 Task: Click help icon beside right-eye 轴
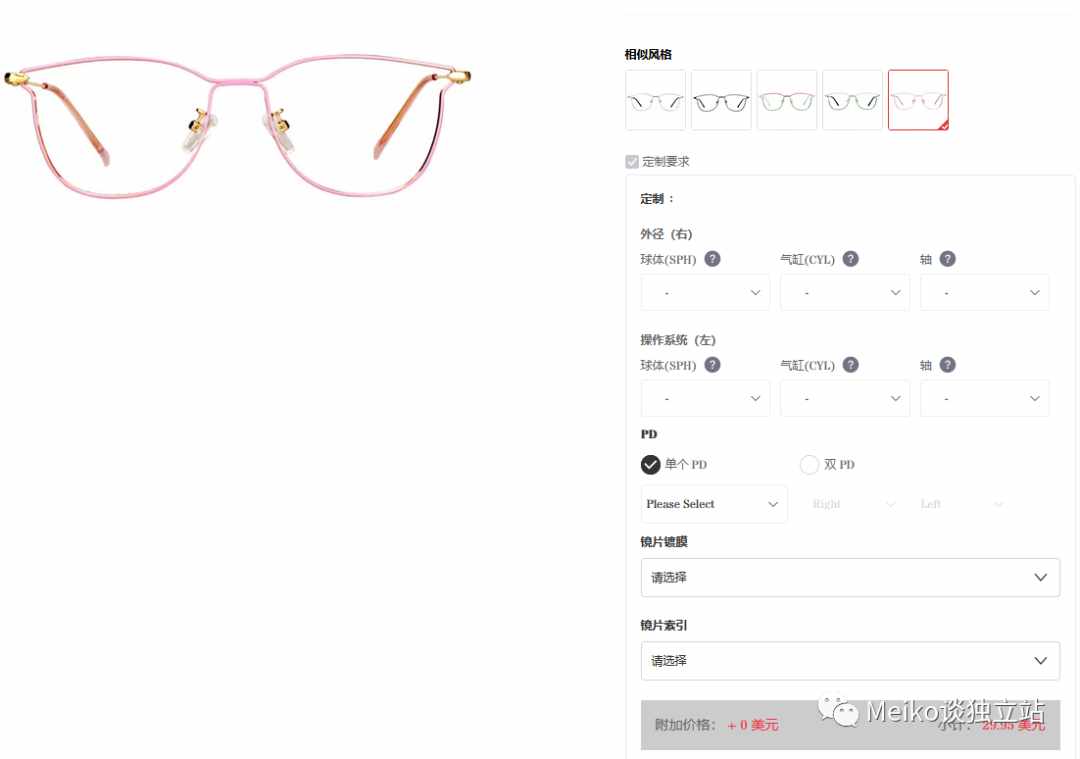tap(947, 259)
